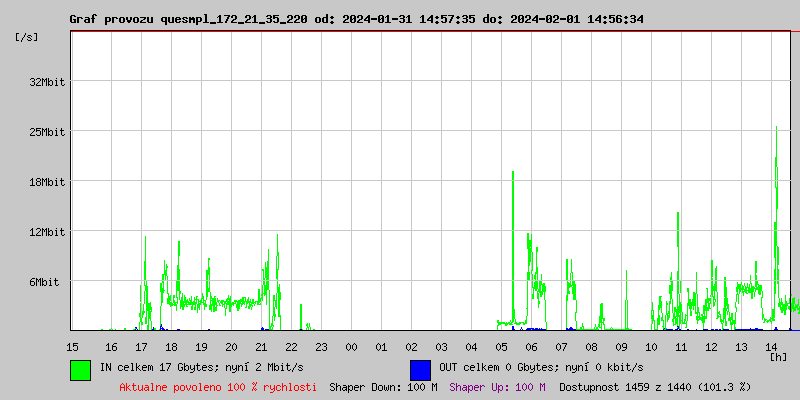800x400 pixels.
Task: Click the [h] hour unit label
Action: click(x=779, y=357)
